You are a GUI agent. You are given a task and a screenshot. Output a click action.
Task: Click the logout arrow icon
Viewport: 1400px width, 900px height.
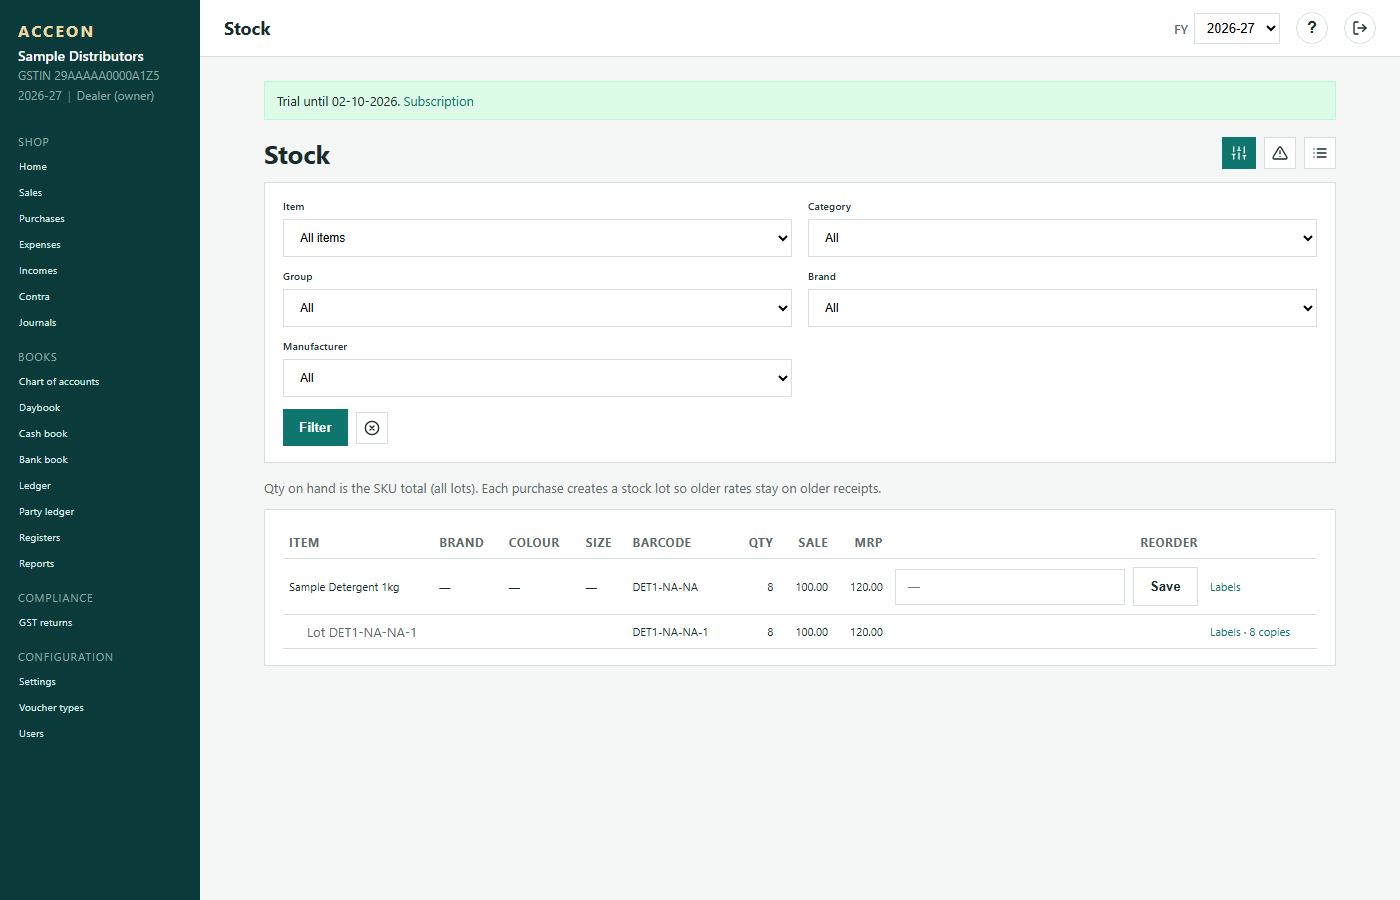[x=1360, y=28]
